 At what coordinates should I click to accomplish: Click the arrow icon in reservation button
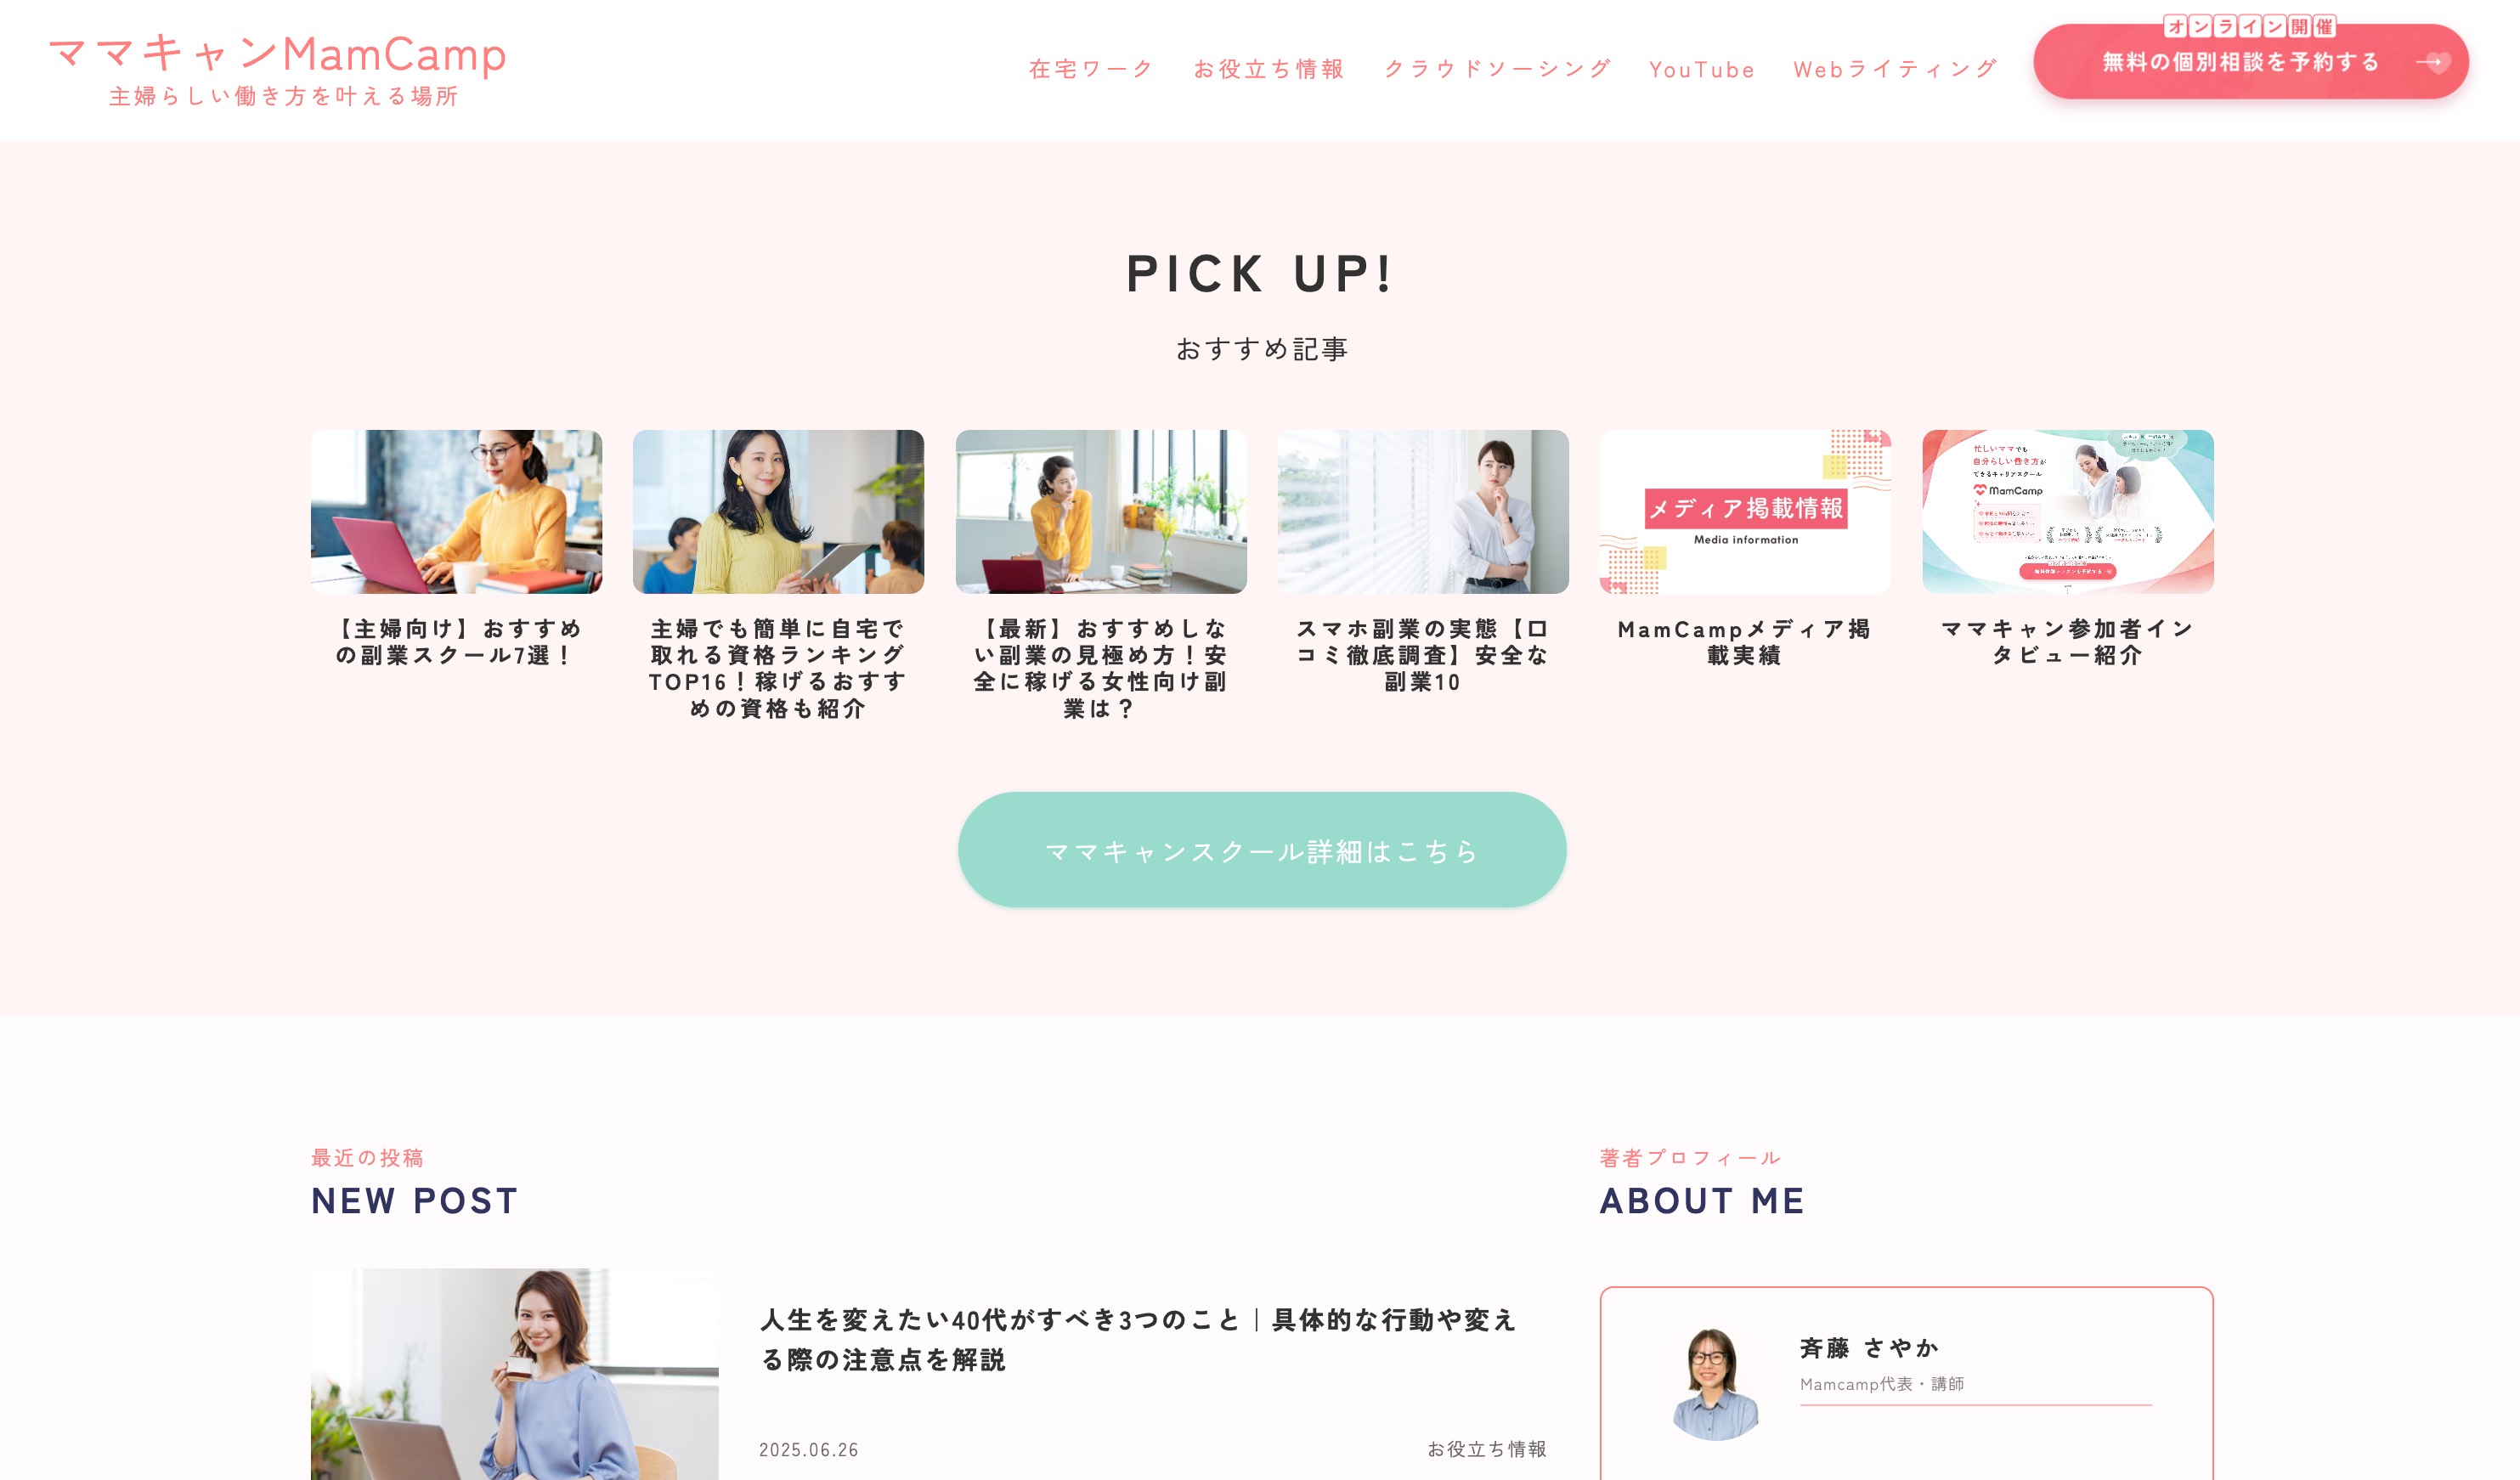[x=2432, y=62]
